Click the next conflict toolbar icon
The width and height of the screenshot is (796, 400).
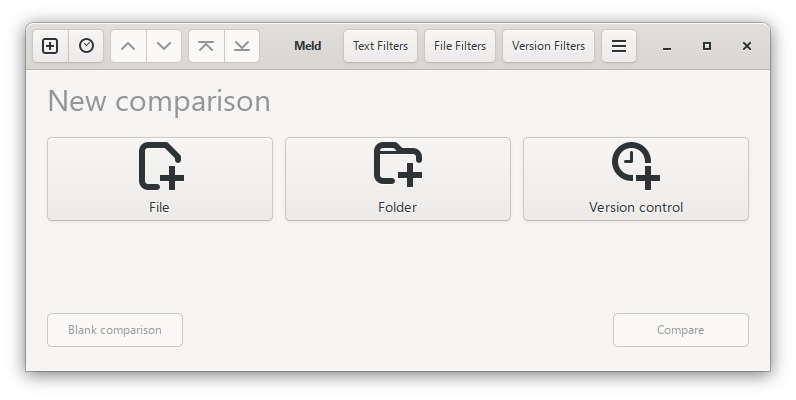tap(242, 46)
